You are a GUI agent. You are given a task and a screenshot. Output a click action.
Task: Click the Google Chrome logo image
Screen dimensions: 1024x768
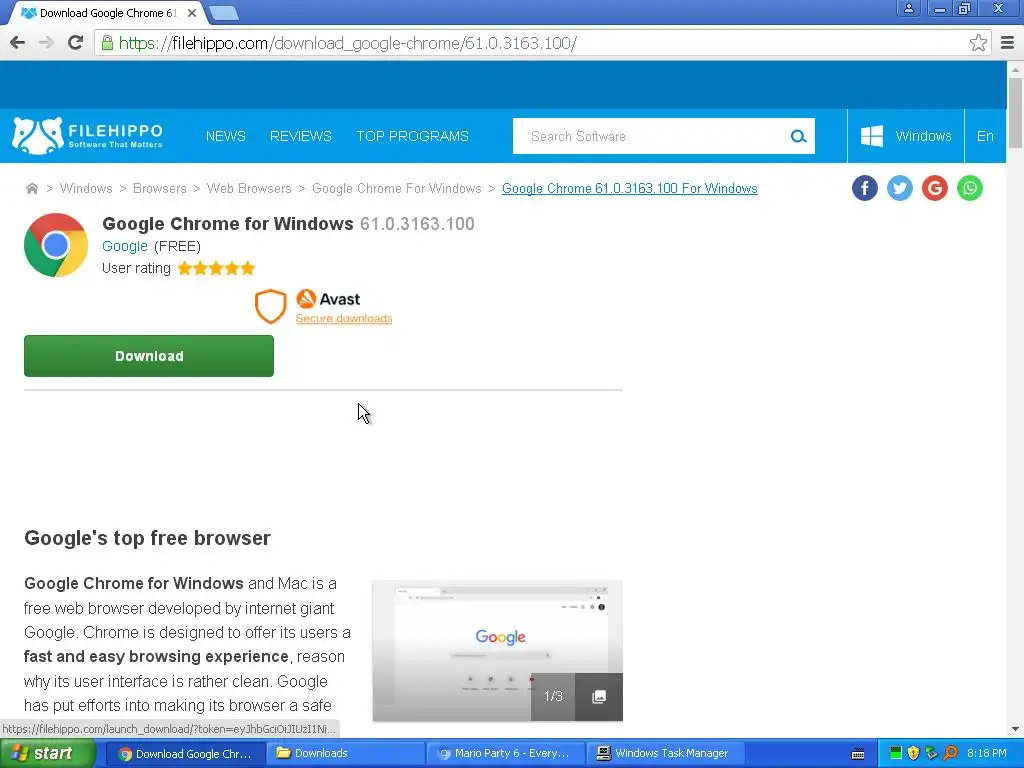[x=56, y=245]
